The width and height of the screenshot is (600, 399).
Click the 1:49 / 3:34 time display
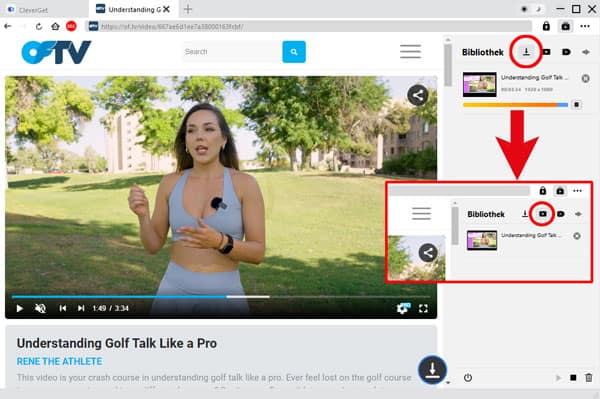(x=111, y=308)
